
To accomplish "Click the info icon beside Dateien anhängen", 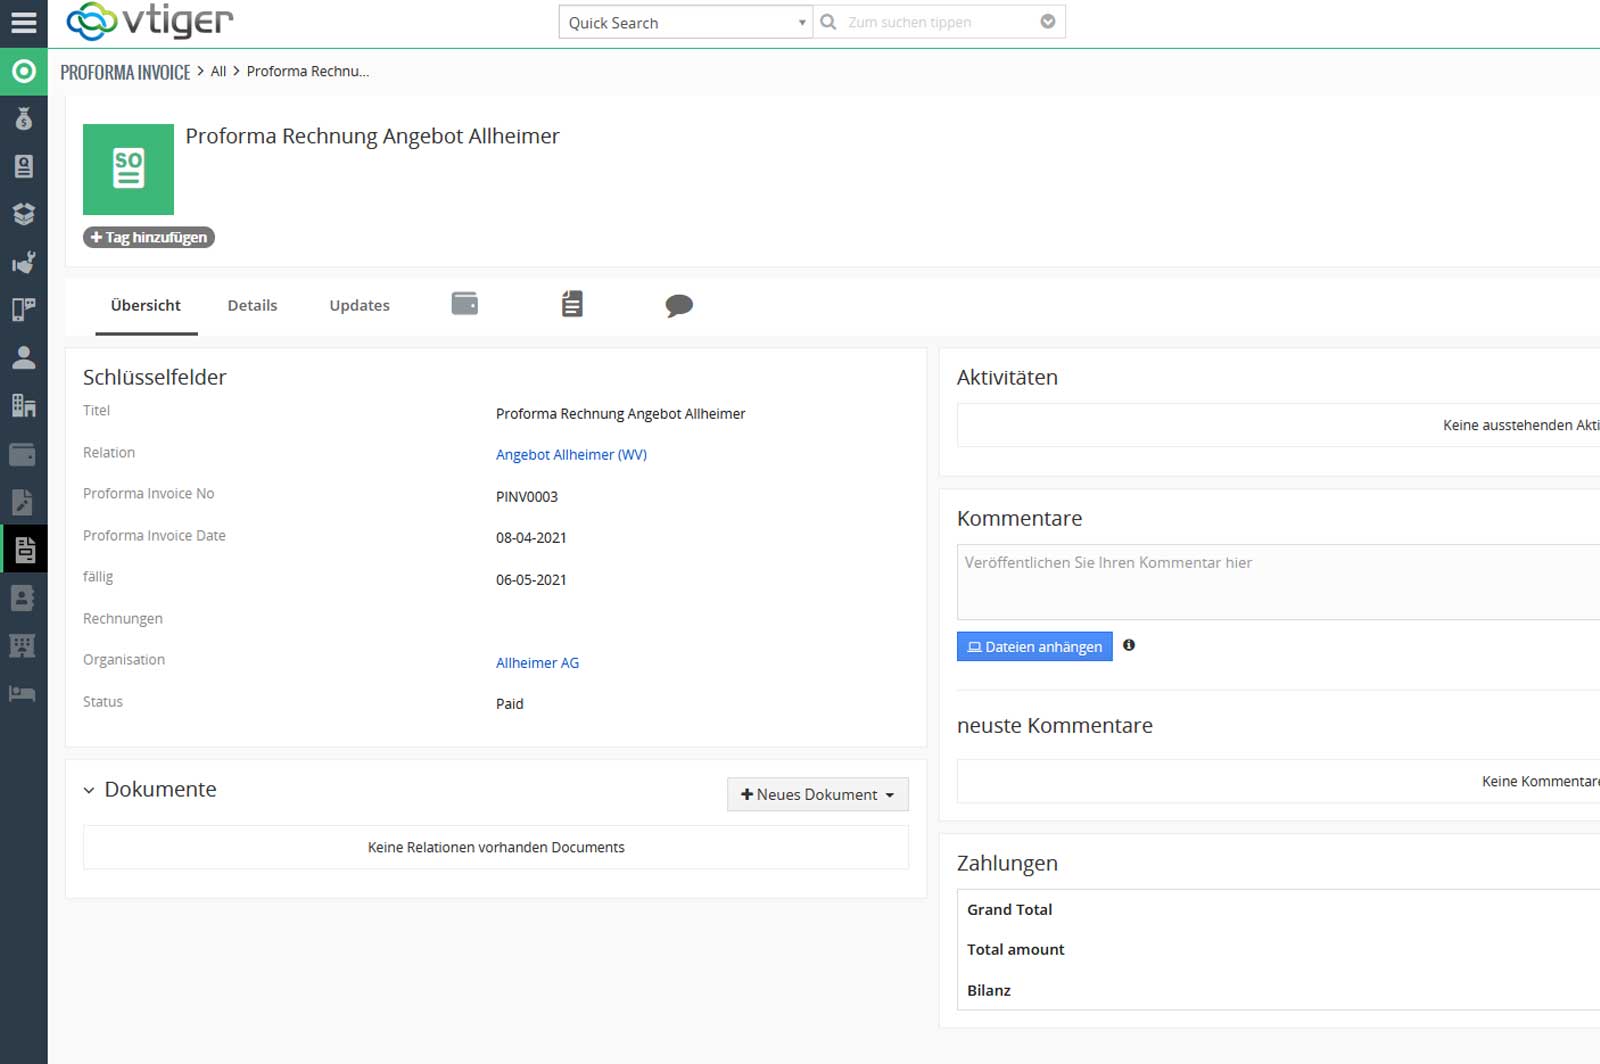I will tap(1129, 646).
